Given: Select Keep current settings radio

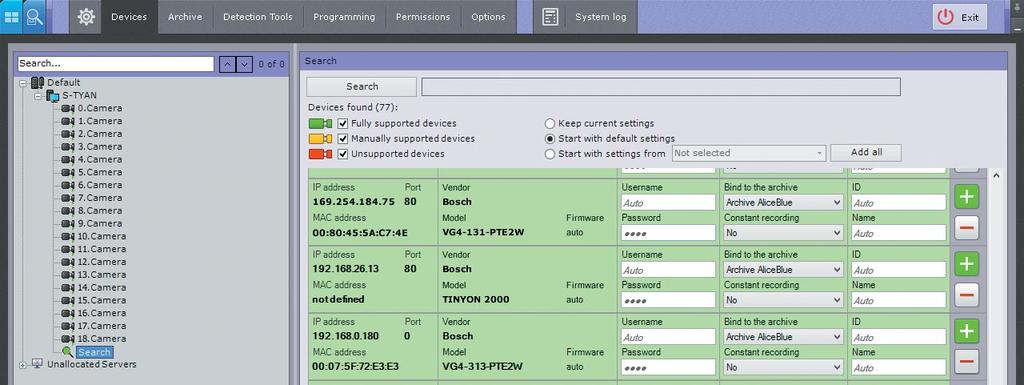Looking at the screenshot, I should (550, 123).
